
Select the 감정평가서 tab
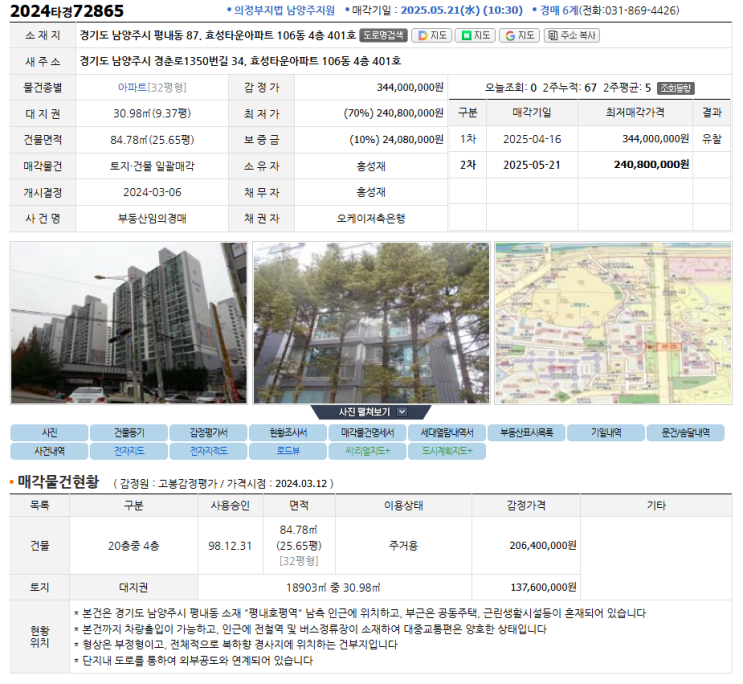[x=208, y=433]
